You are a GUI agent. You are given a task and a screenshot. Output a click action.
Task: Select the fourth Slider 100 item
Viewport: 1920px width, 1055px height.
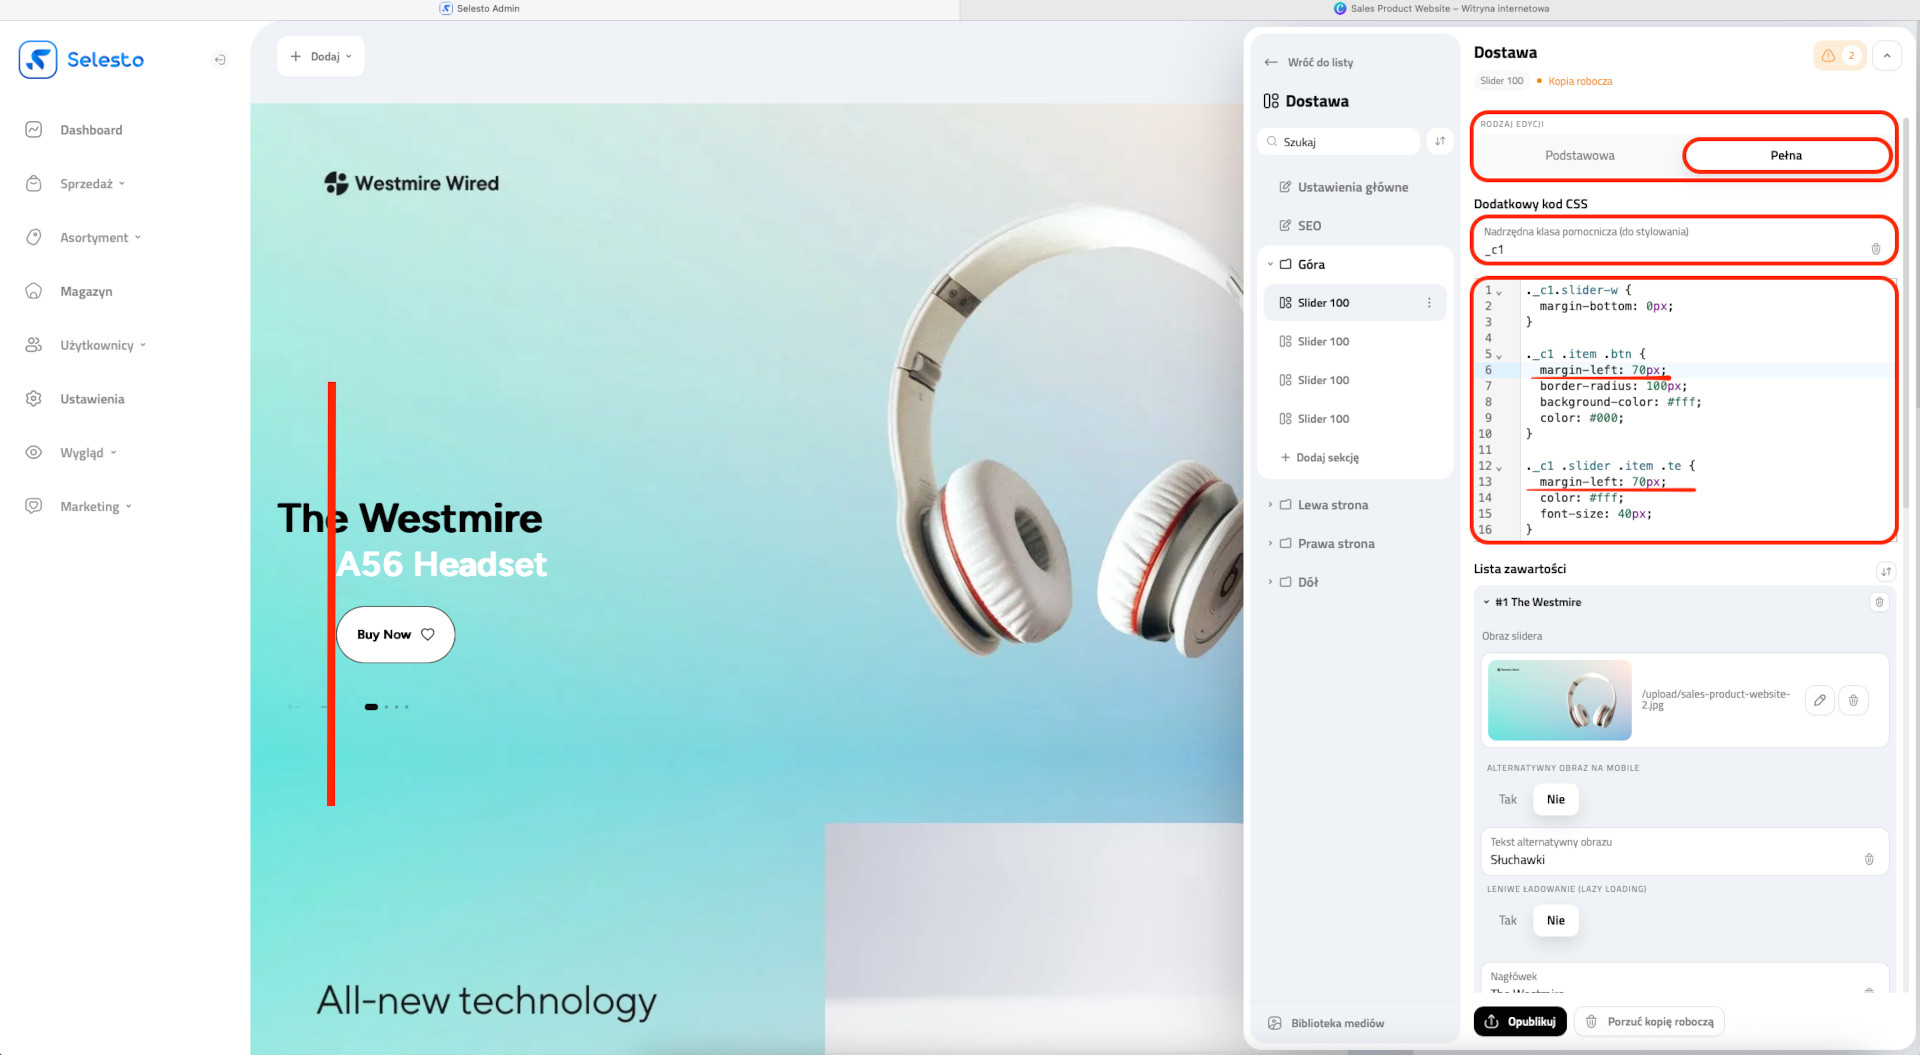tap(1355, 419)
